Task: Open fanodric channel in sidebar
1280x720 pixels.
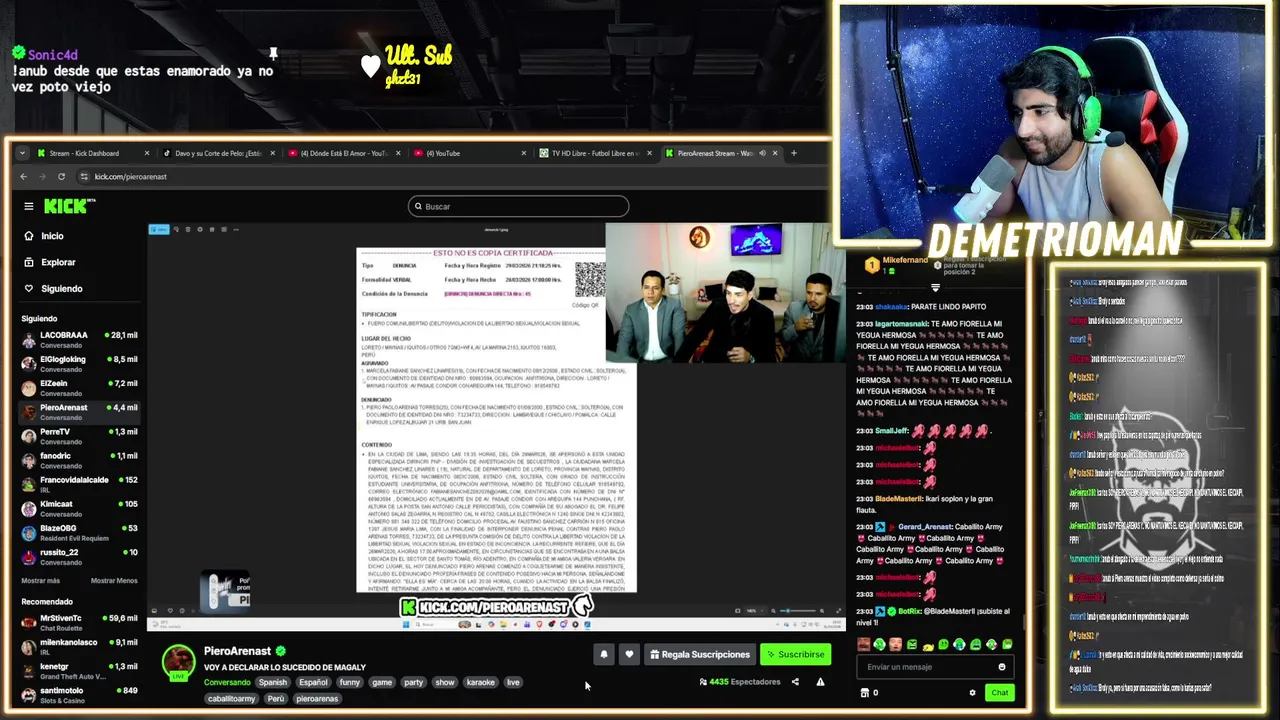Action: 79,460
